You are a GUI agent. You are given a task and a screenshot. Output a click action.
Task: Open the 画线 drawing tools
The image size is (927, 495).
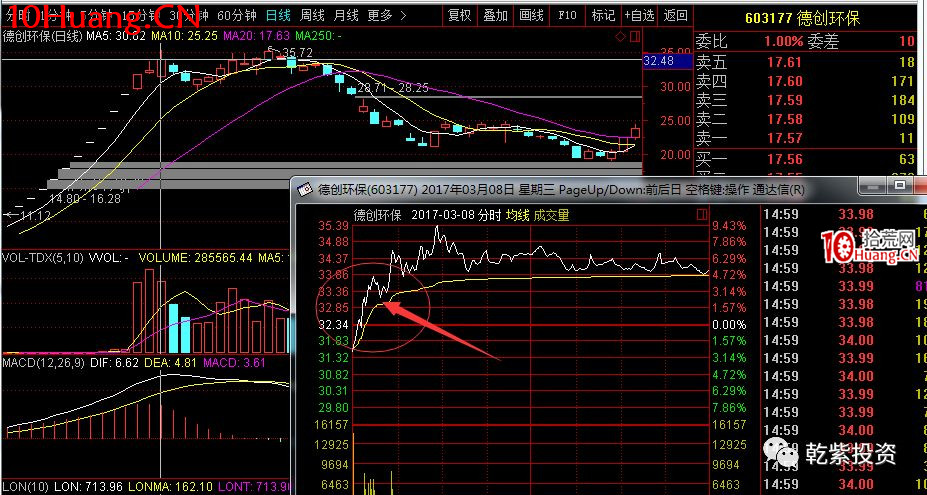(531, 15)
